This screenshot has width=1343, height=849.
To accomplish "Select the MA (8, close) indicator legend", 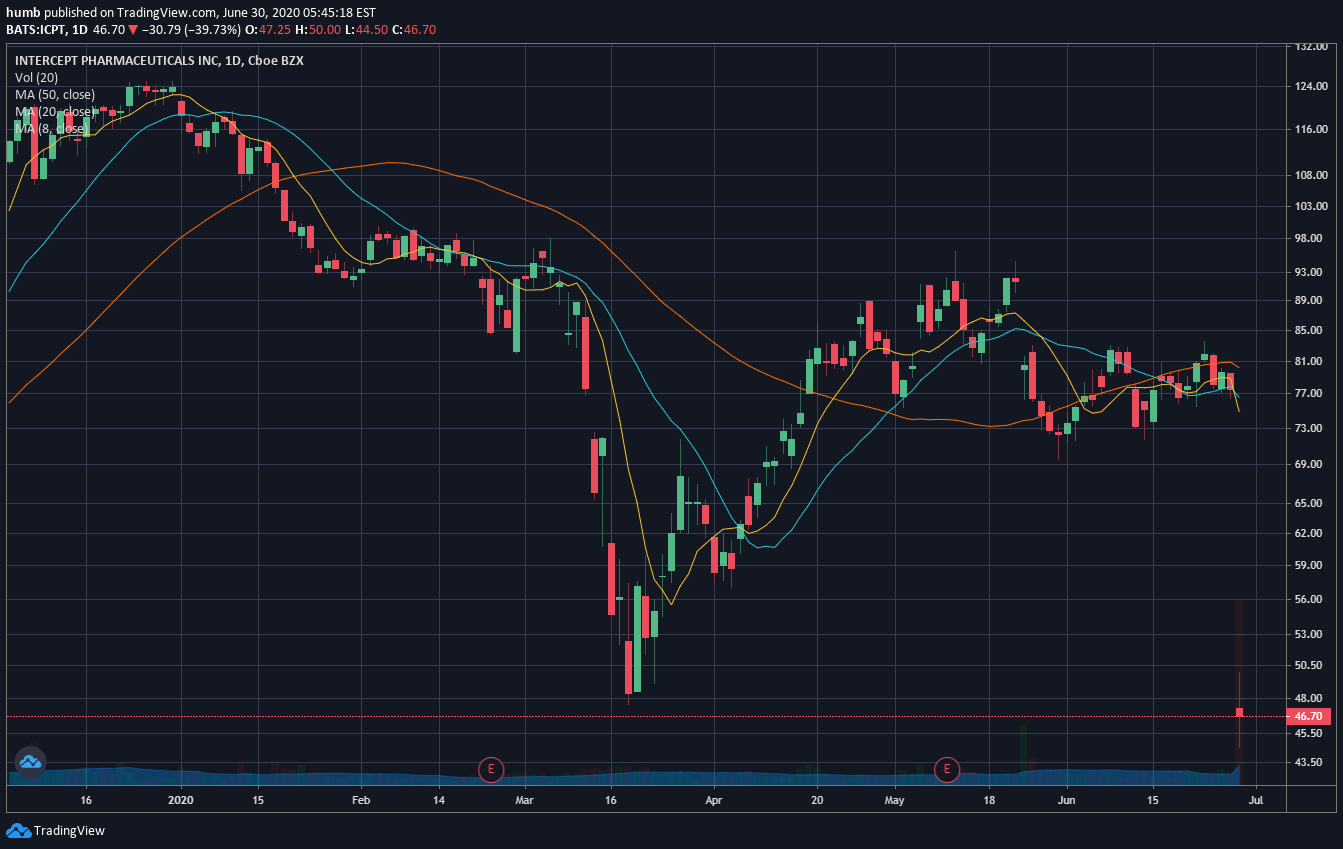I will [x=51, y=128].
